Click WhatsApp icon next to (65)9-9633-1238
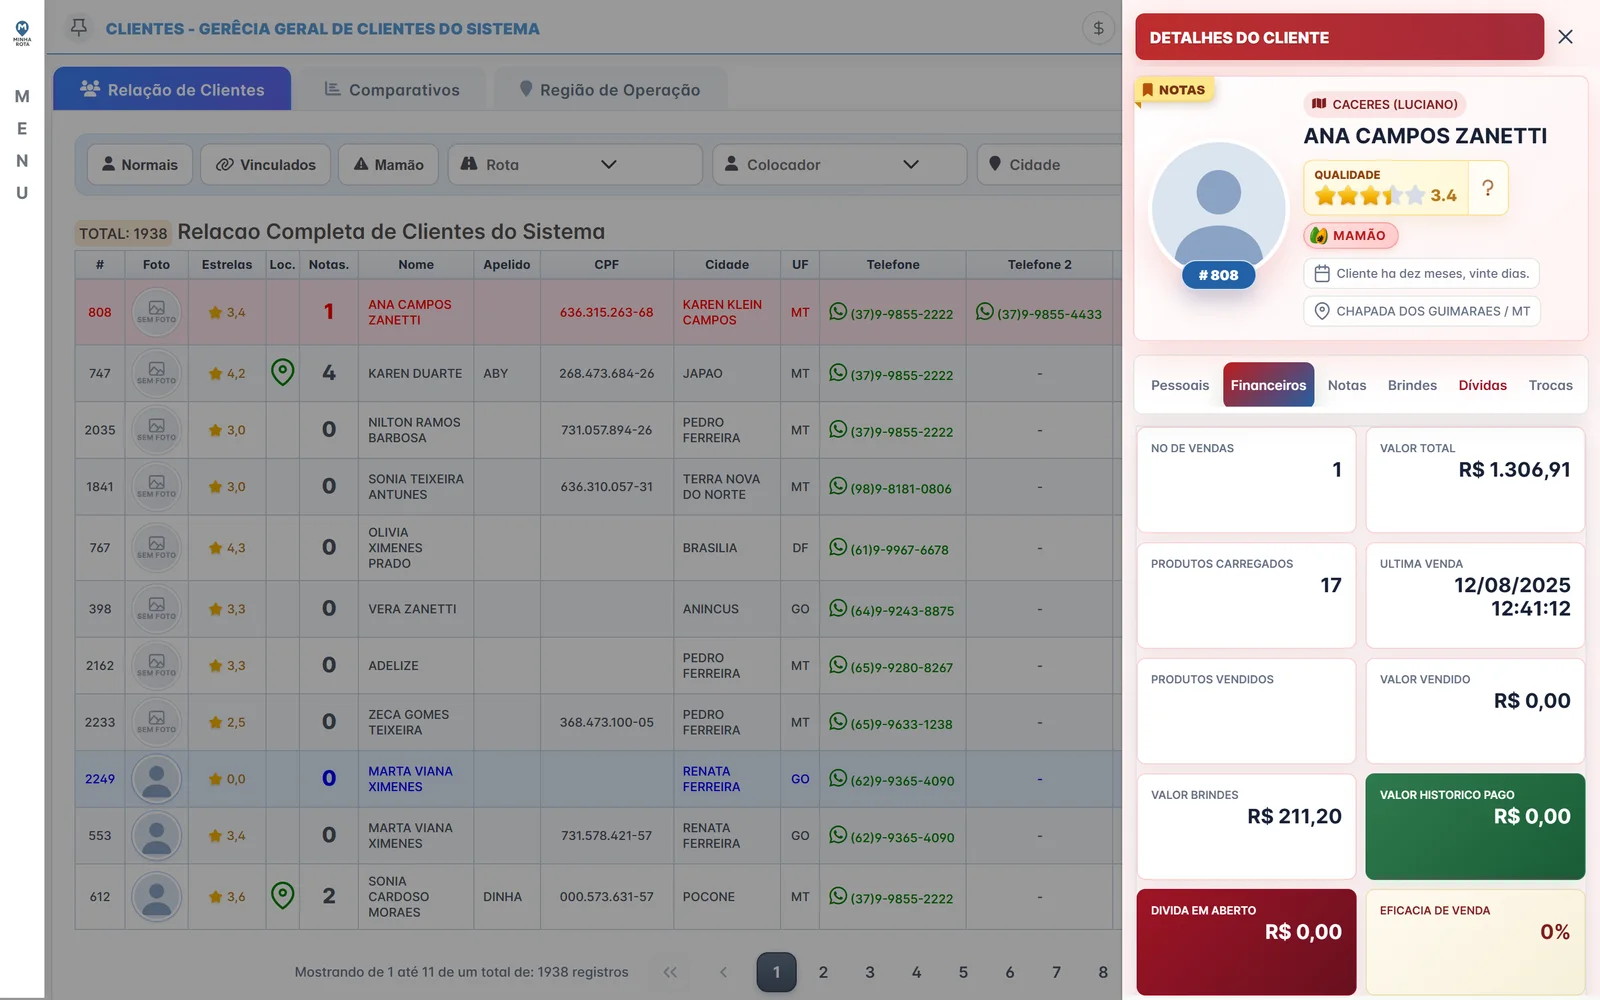 [838, 722]
